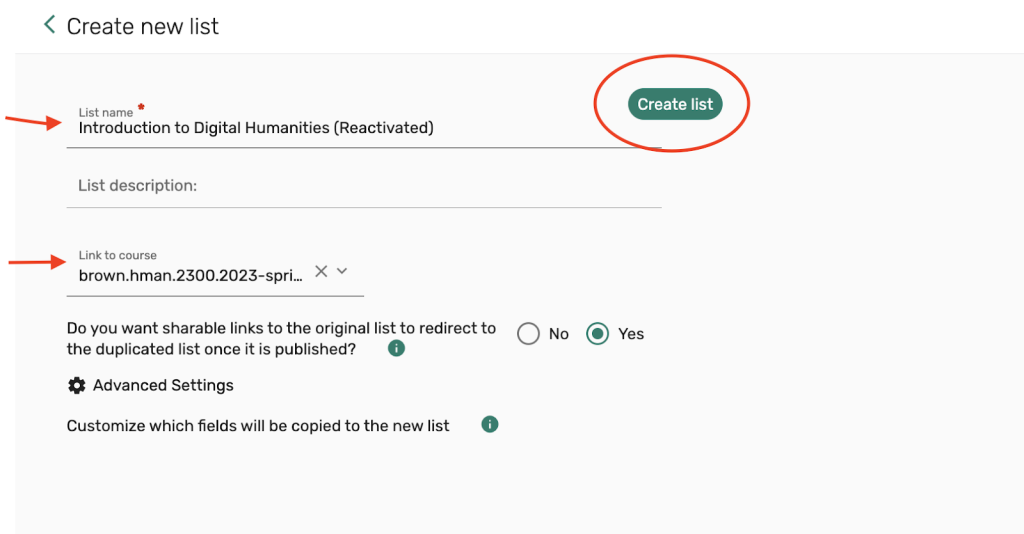The image size is (1024, 534).
Task: Select the No radio button
Action: [528, 334]
